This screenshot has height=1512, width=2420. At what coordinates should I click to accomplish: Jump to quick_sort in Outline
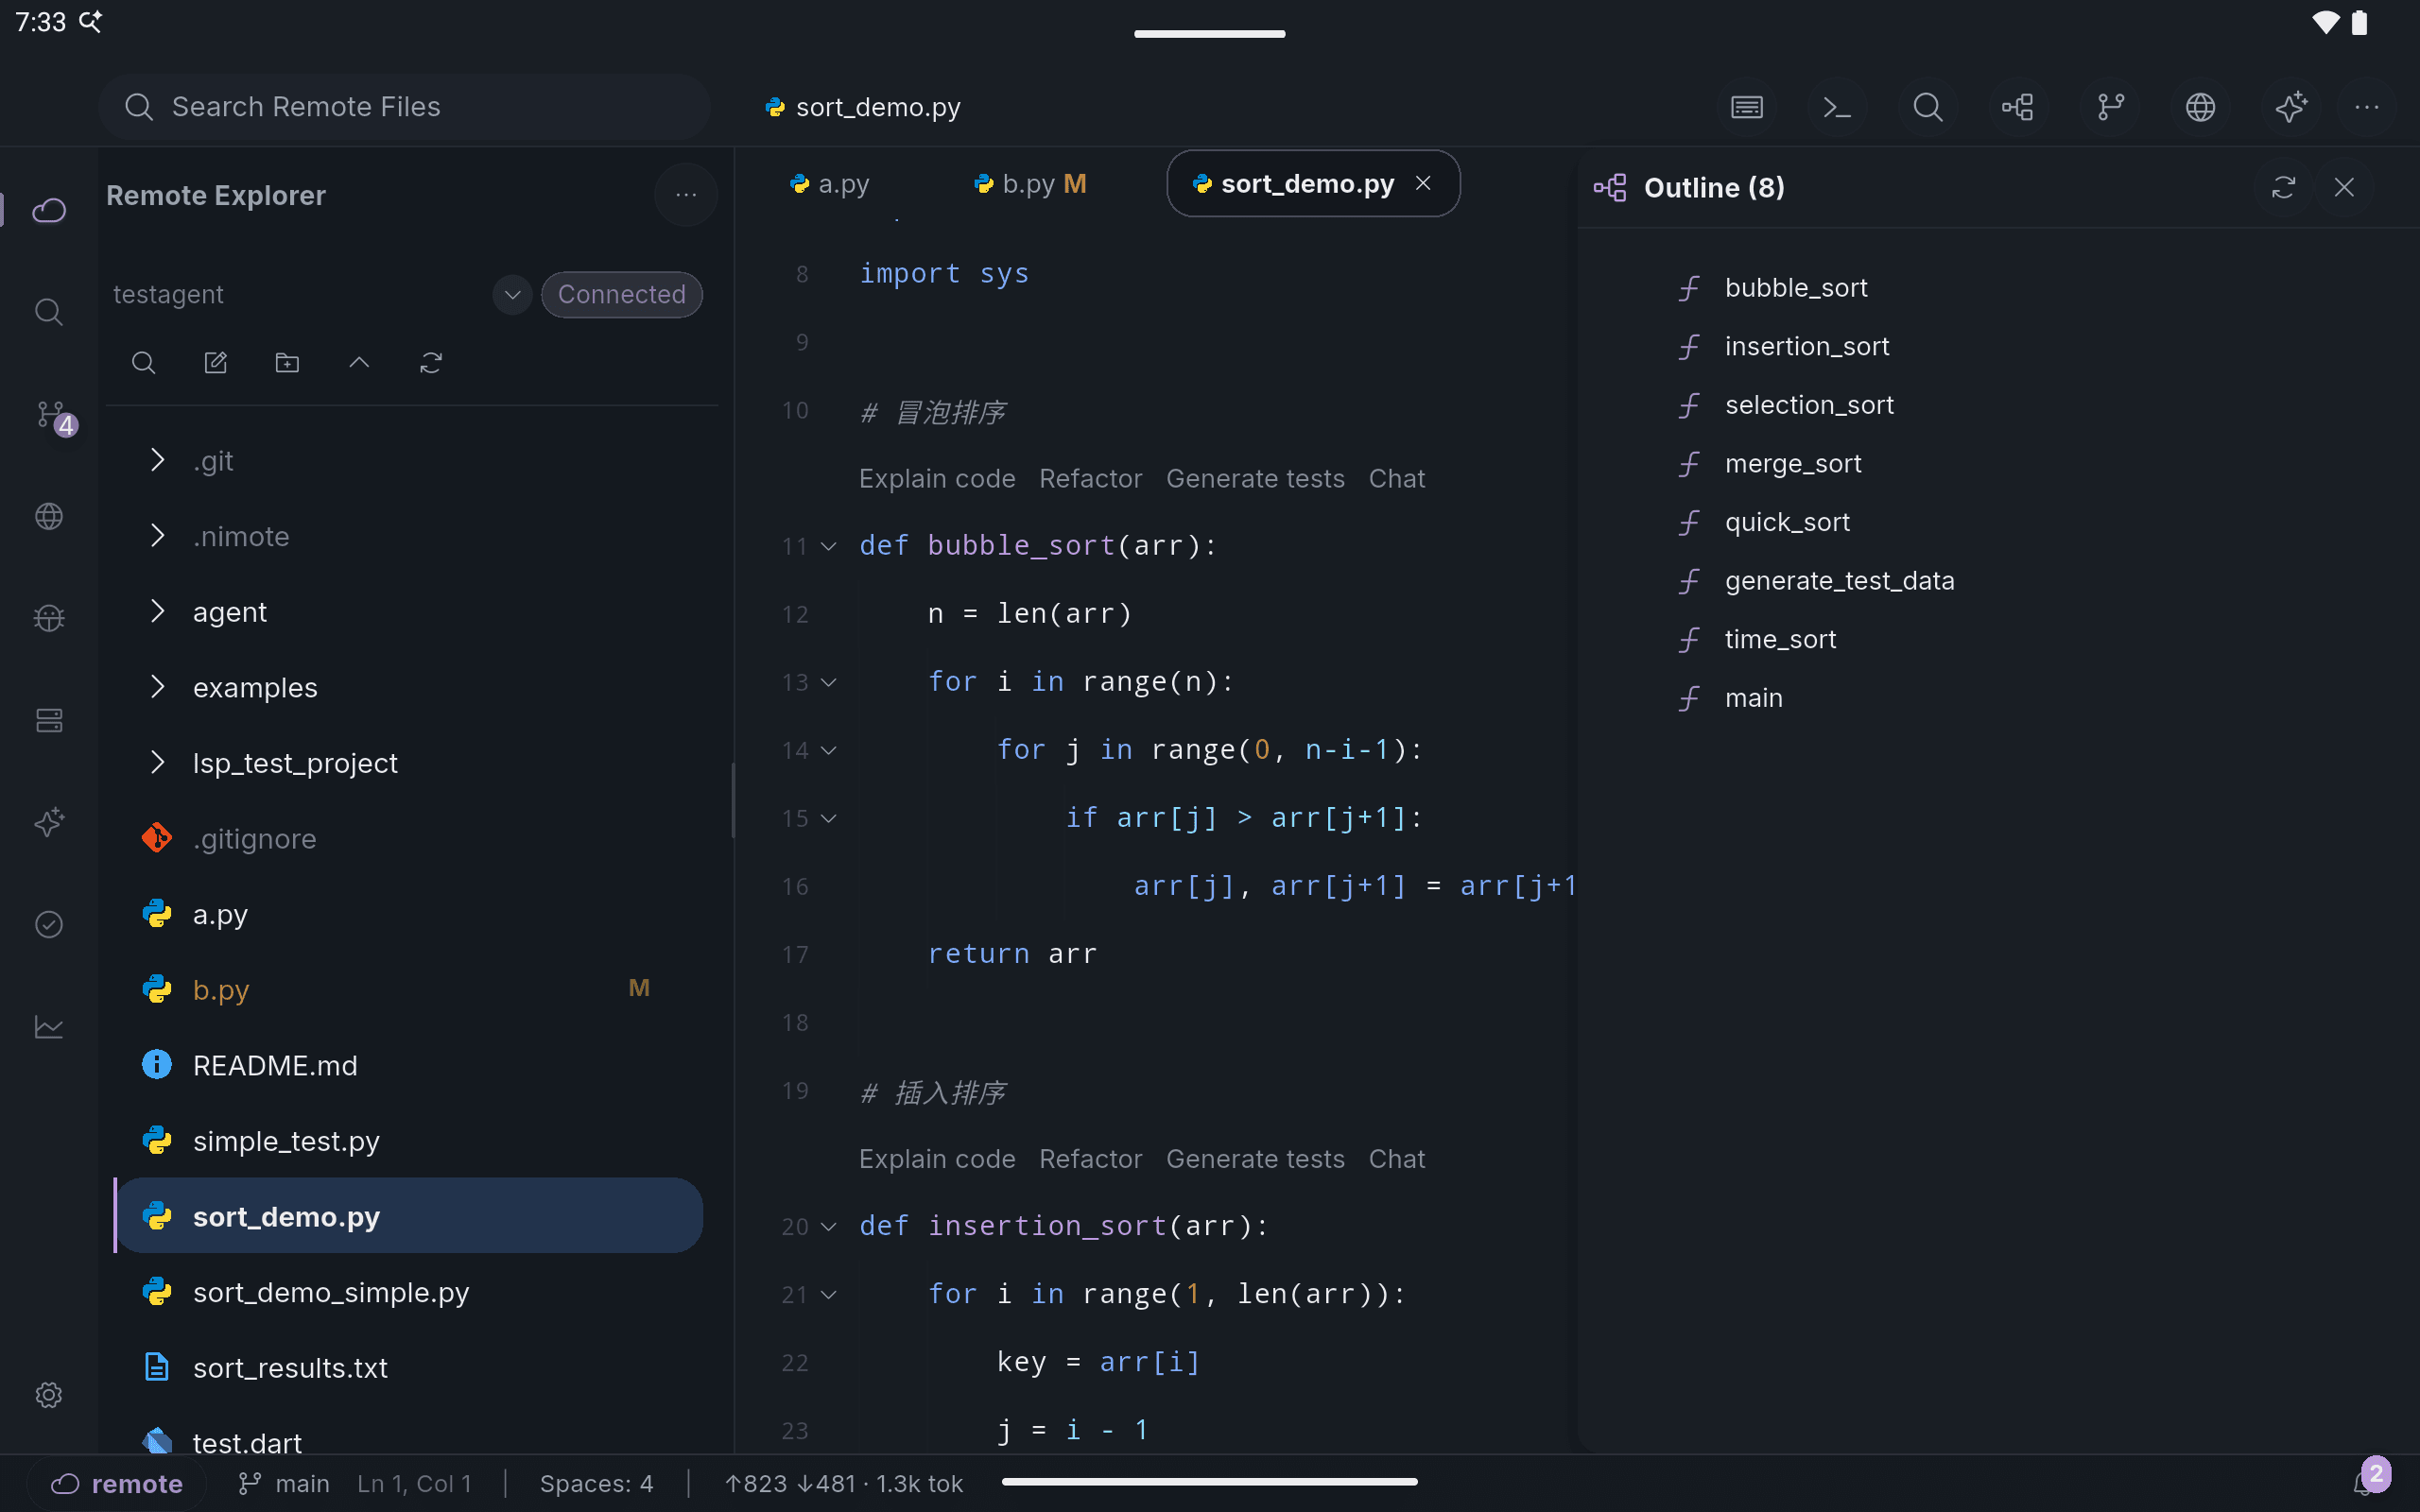tap(1787, 522)
